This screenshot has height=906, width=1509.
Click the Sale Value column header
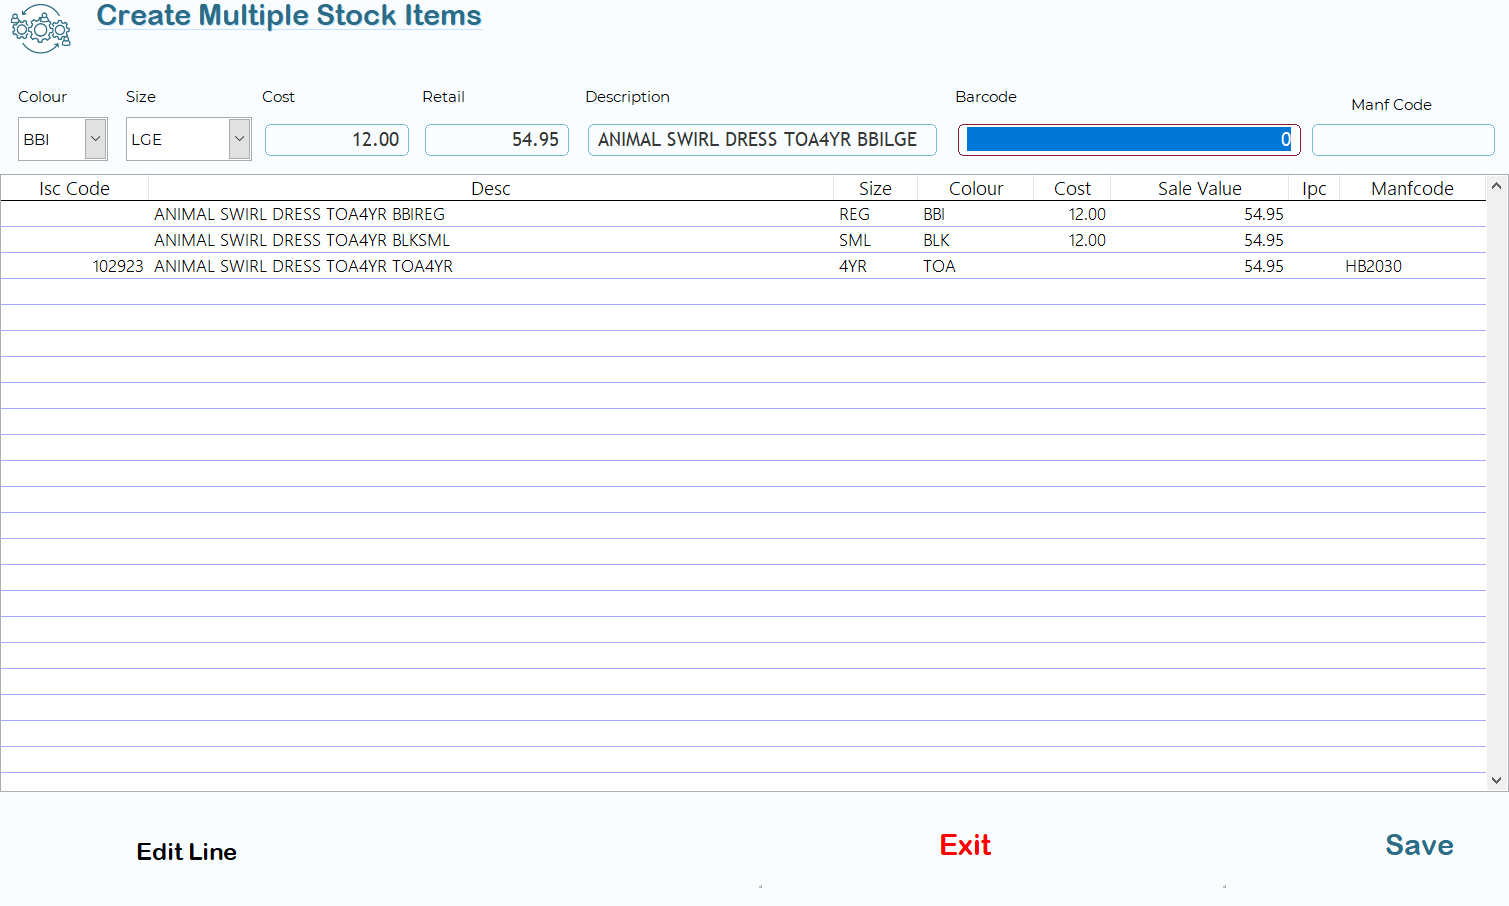tap(1199, 189)
